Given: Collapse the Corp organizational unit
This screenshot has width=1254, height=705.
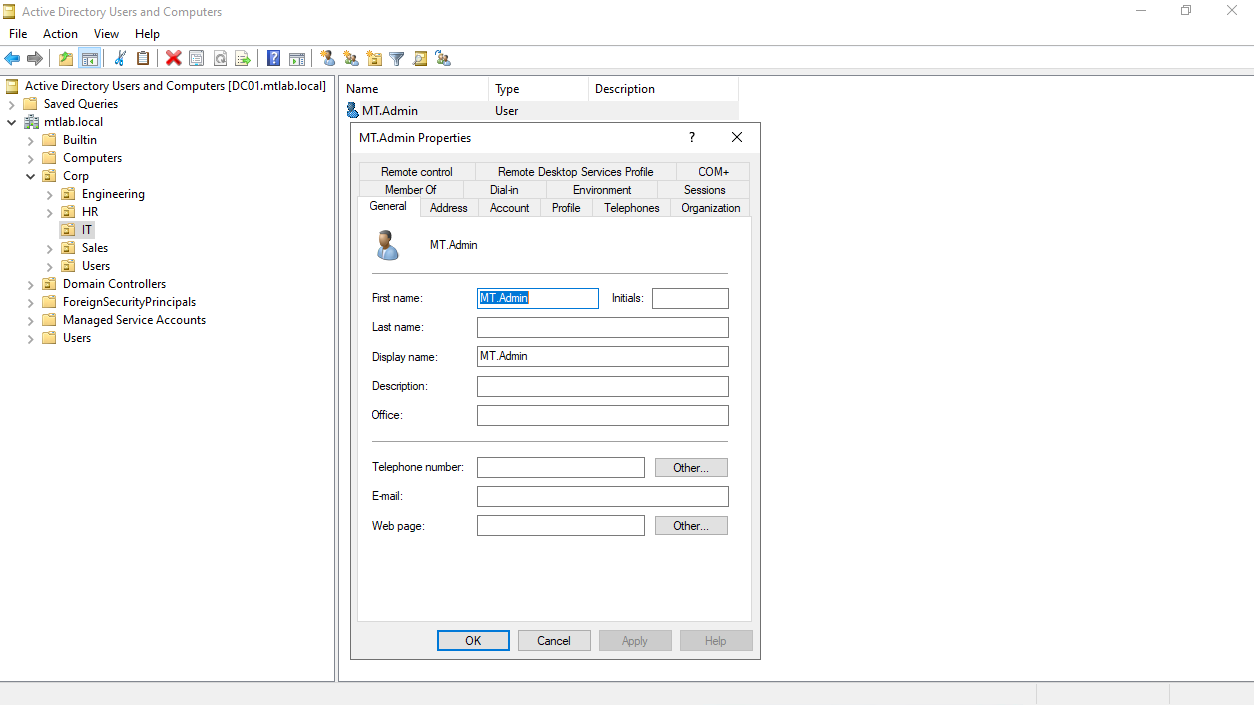Looking at the screenshot, I should [30, 176].
